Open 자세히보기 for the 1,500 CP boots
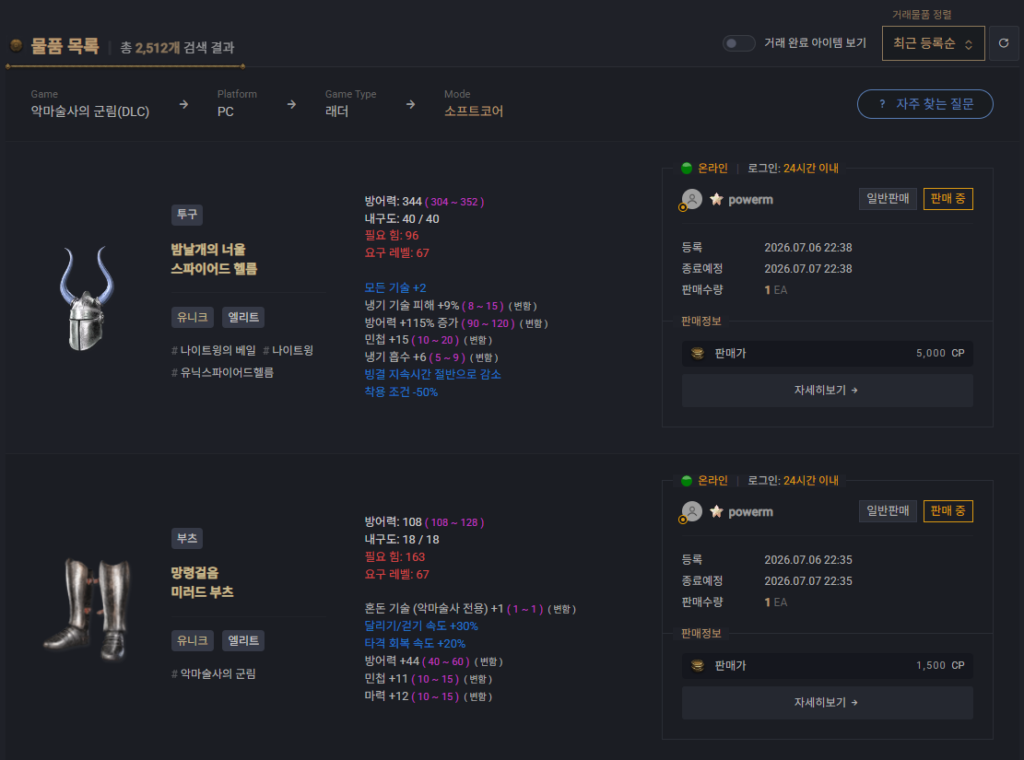The width and height of the screenshot is (1024, 760). point(827,702)
